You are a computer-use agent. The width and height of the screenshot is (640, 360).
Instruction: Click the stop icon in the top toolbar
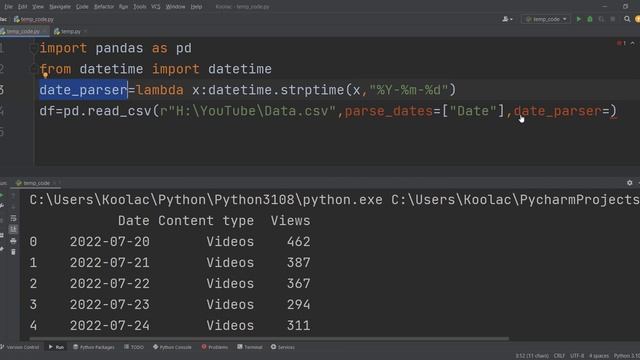pos(613,19)
